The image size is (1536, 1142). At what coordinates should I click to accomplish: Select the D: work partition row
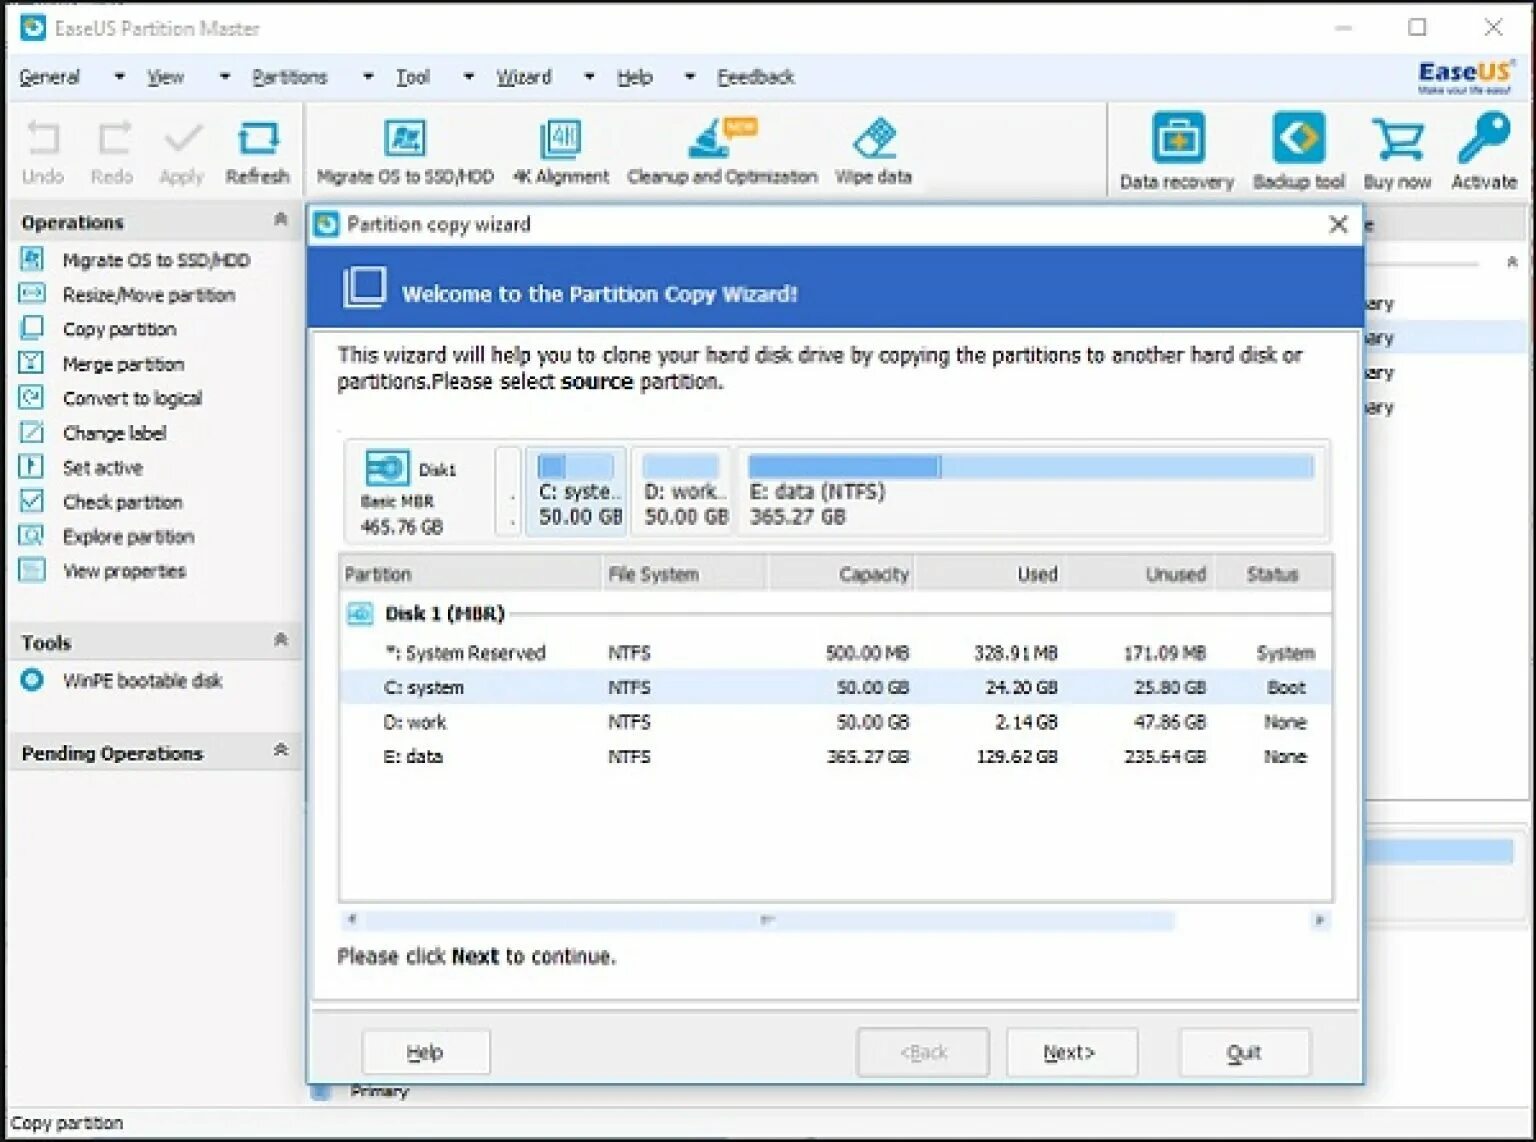click(836, 722)
